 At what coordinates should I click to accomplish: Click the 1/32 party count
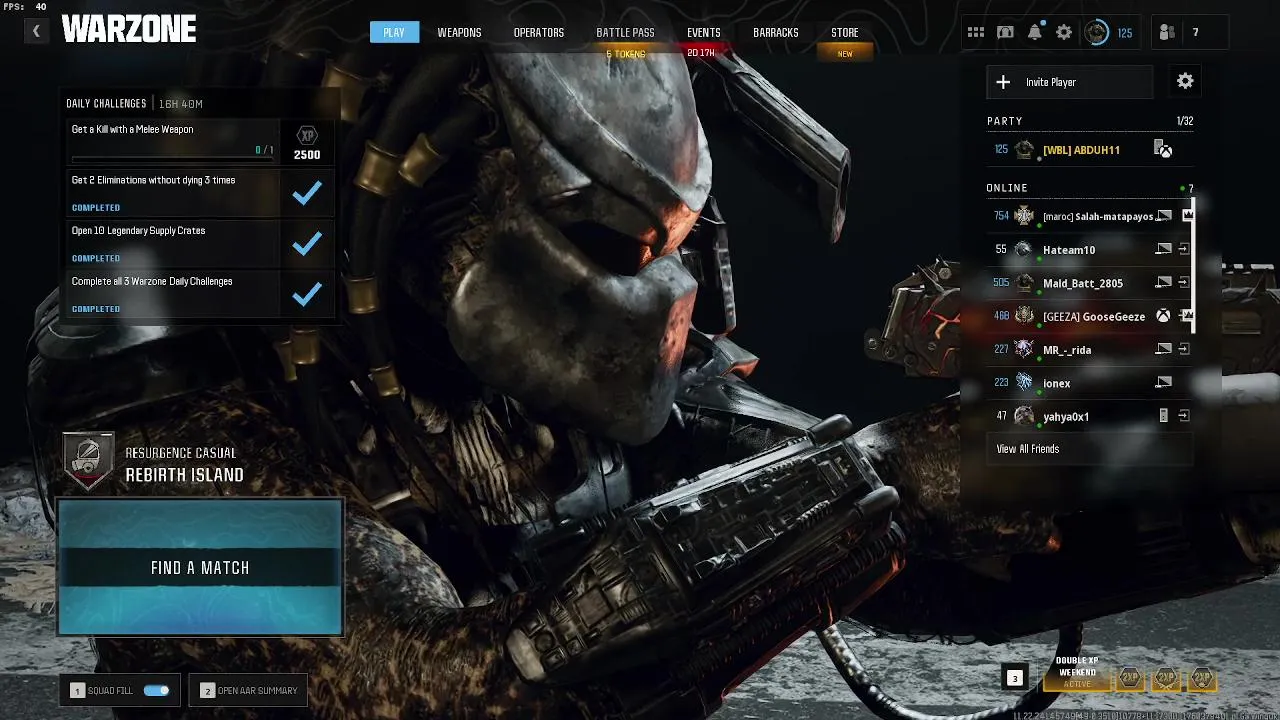pyautogui.click(x=1185, y=121)
